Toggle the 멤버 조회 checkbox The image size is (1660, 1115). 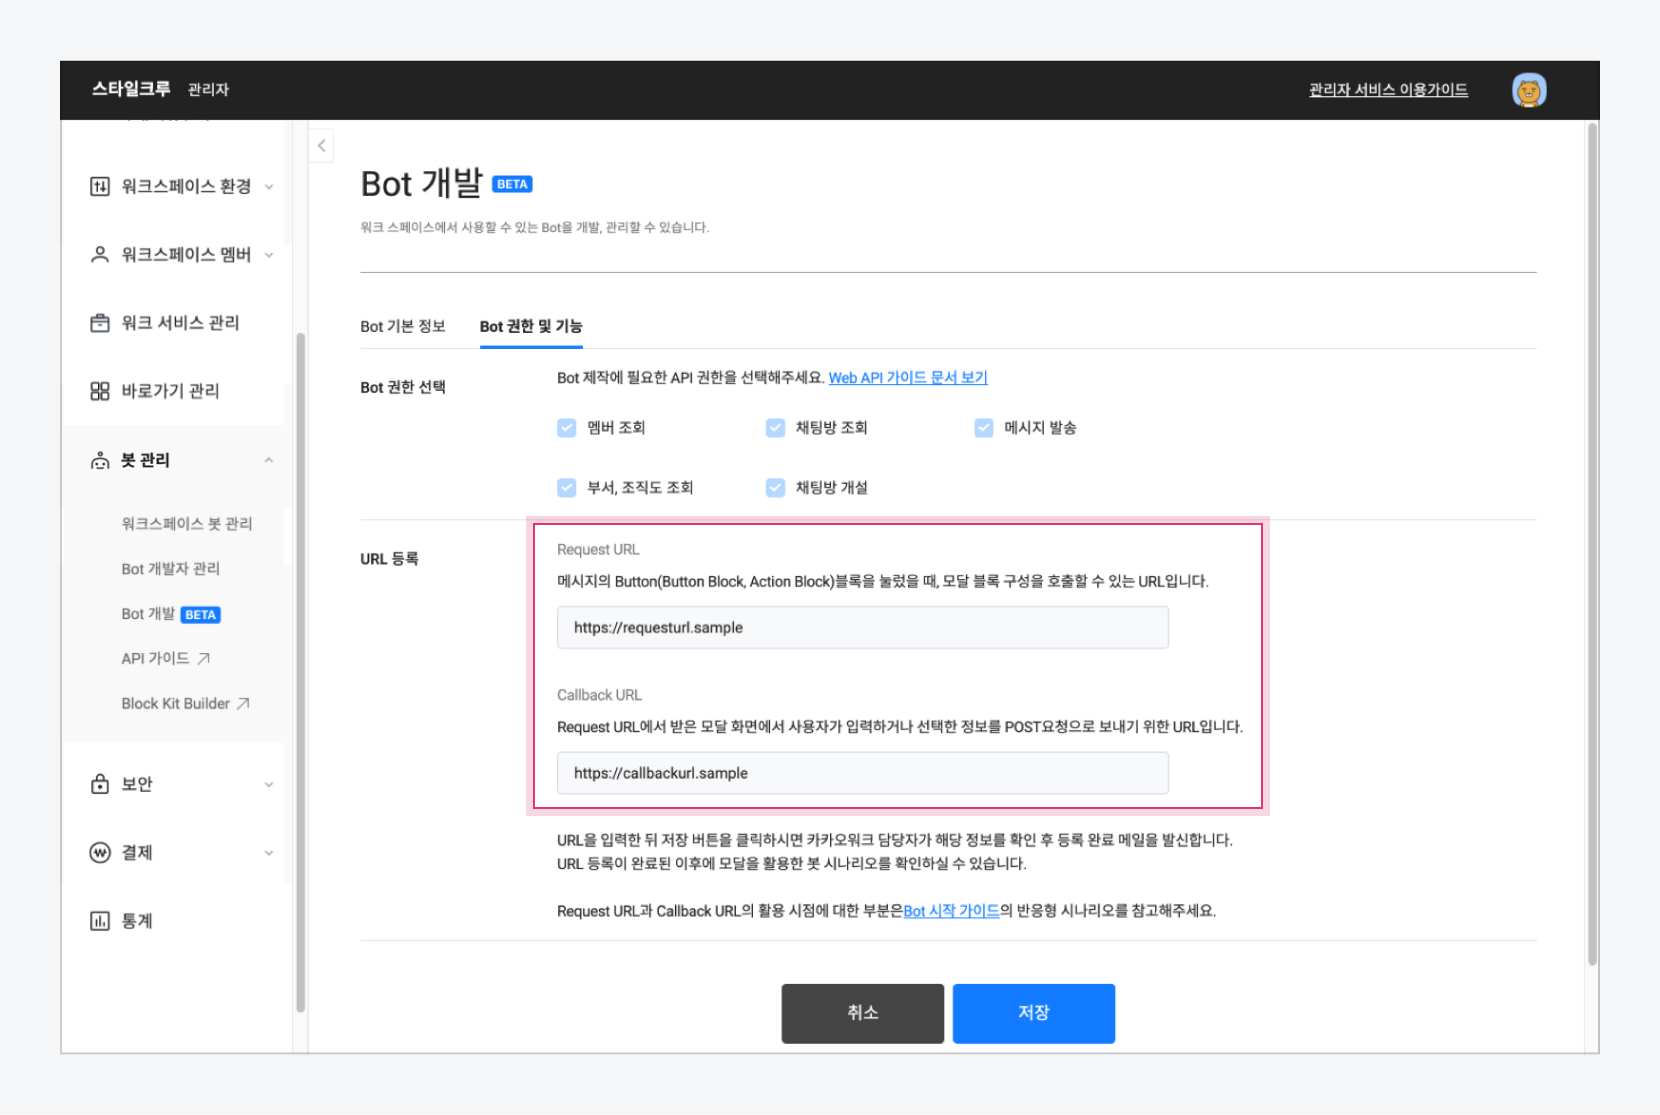(567, 428)
